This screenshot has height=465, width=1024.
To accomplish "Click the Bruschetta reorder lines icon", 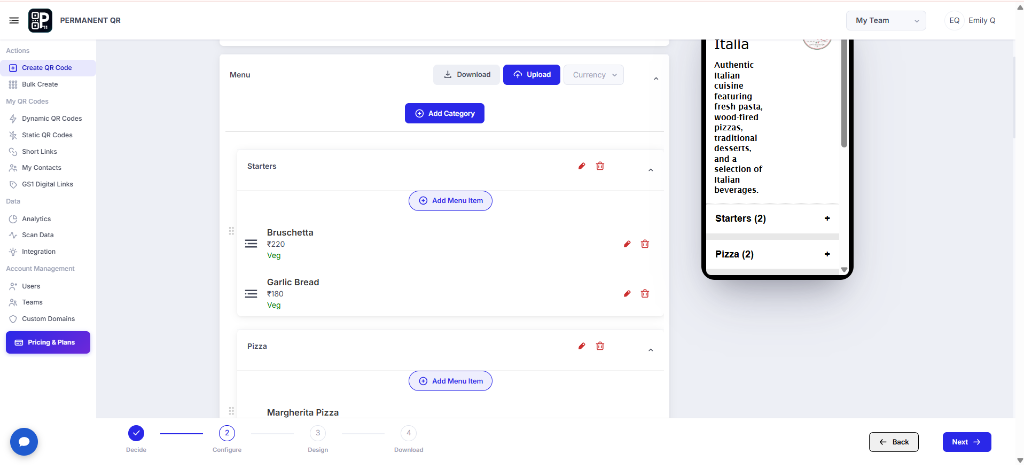I will (251, 244).
